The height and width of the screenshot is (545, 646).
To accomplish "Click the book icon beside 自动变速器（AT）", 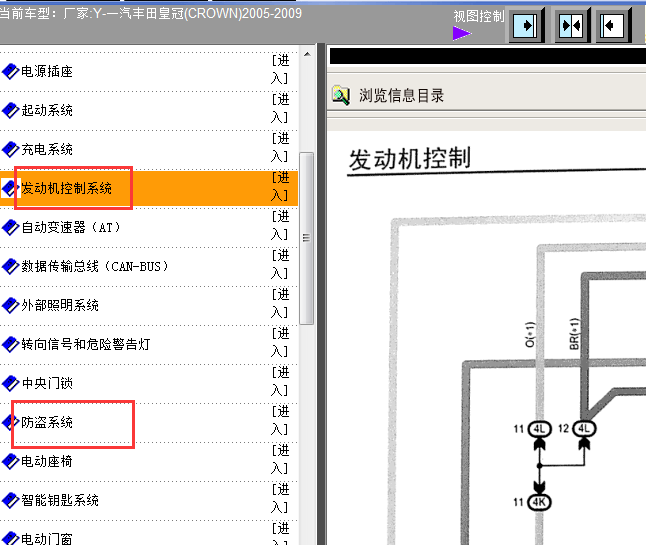I will (10, 227).
